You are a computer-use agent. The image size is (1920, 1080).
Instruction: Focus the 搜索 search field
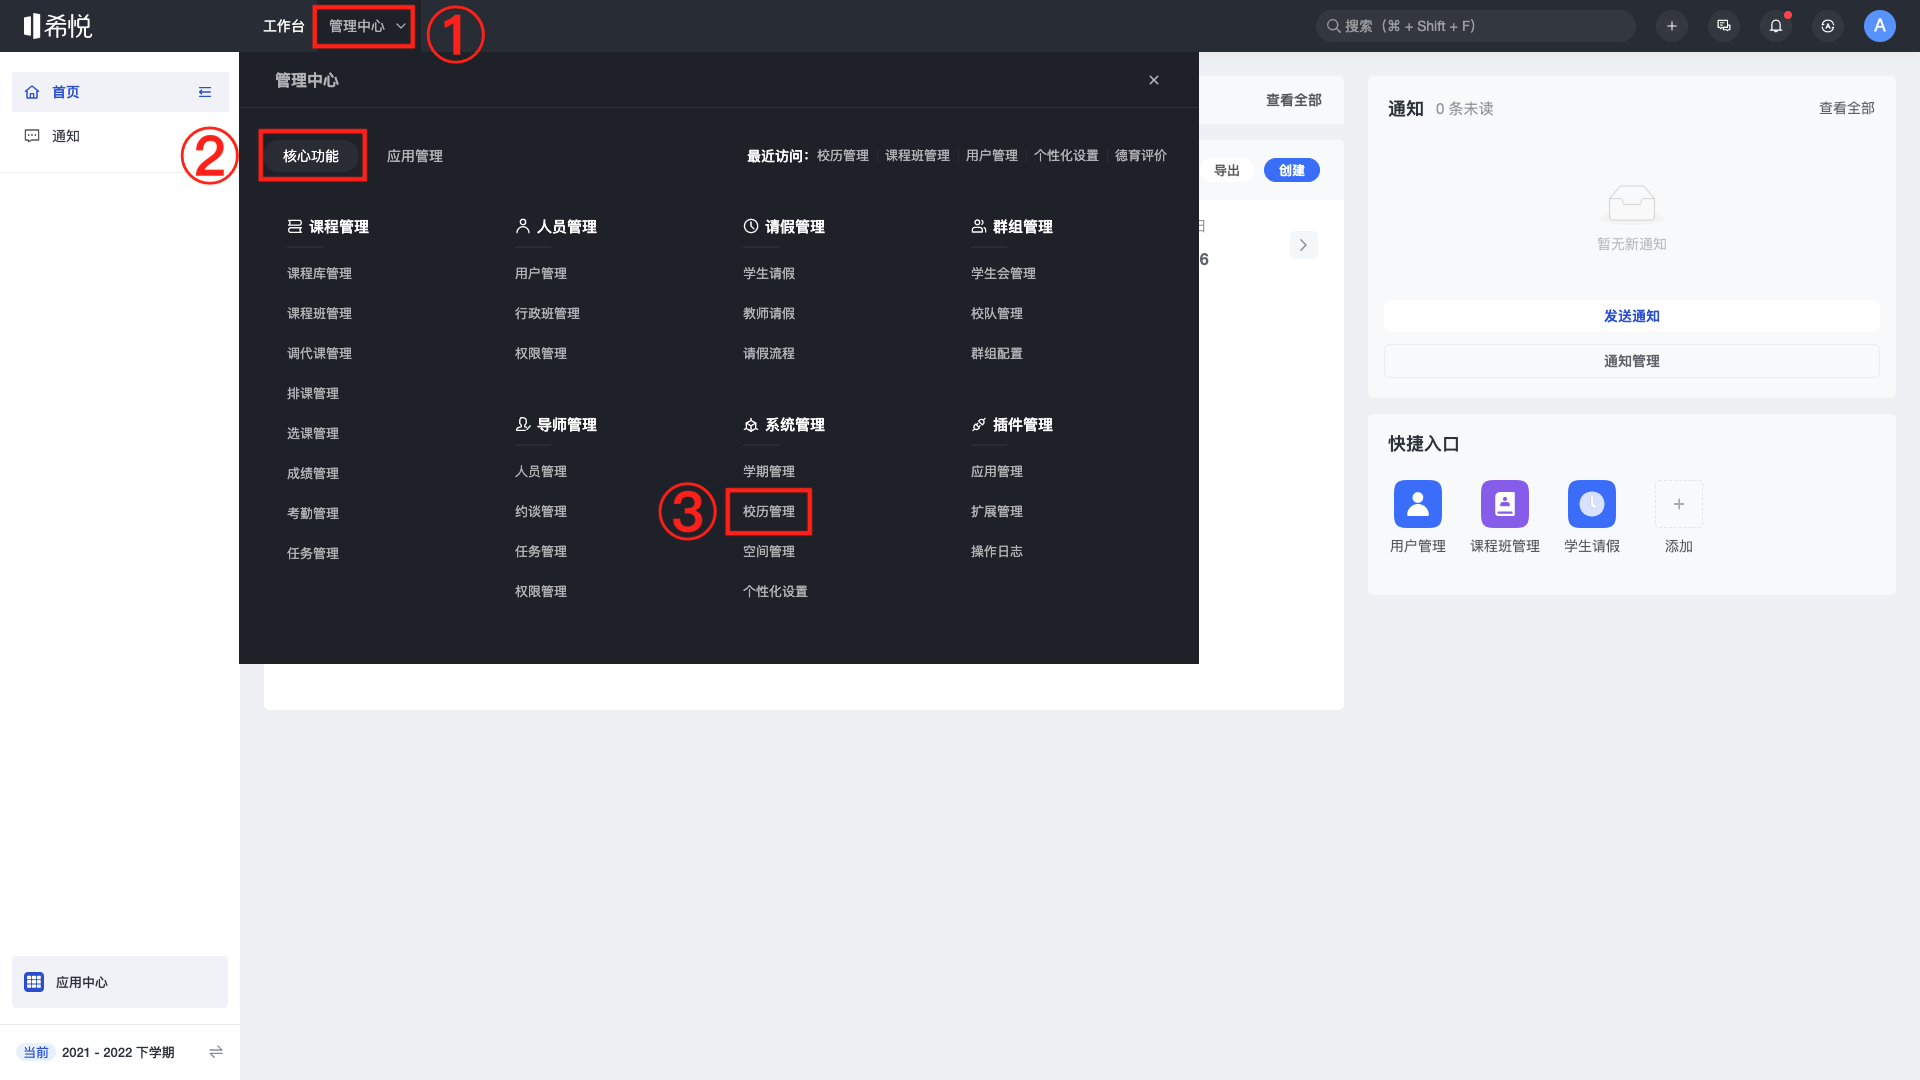point(1476,26)
